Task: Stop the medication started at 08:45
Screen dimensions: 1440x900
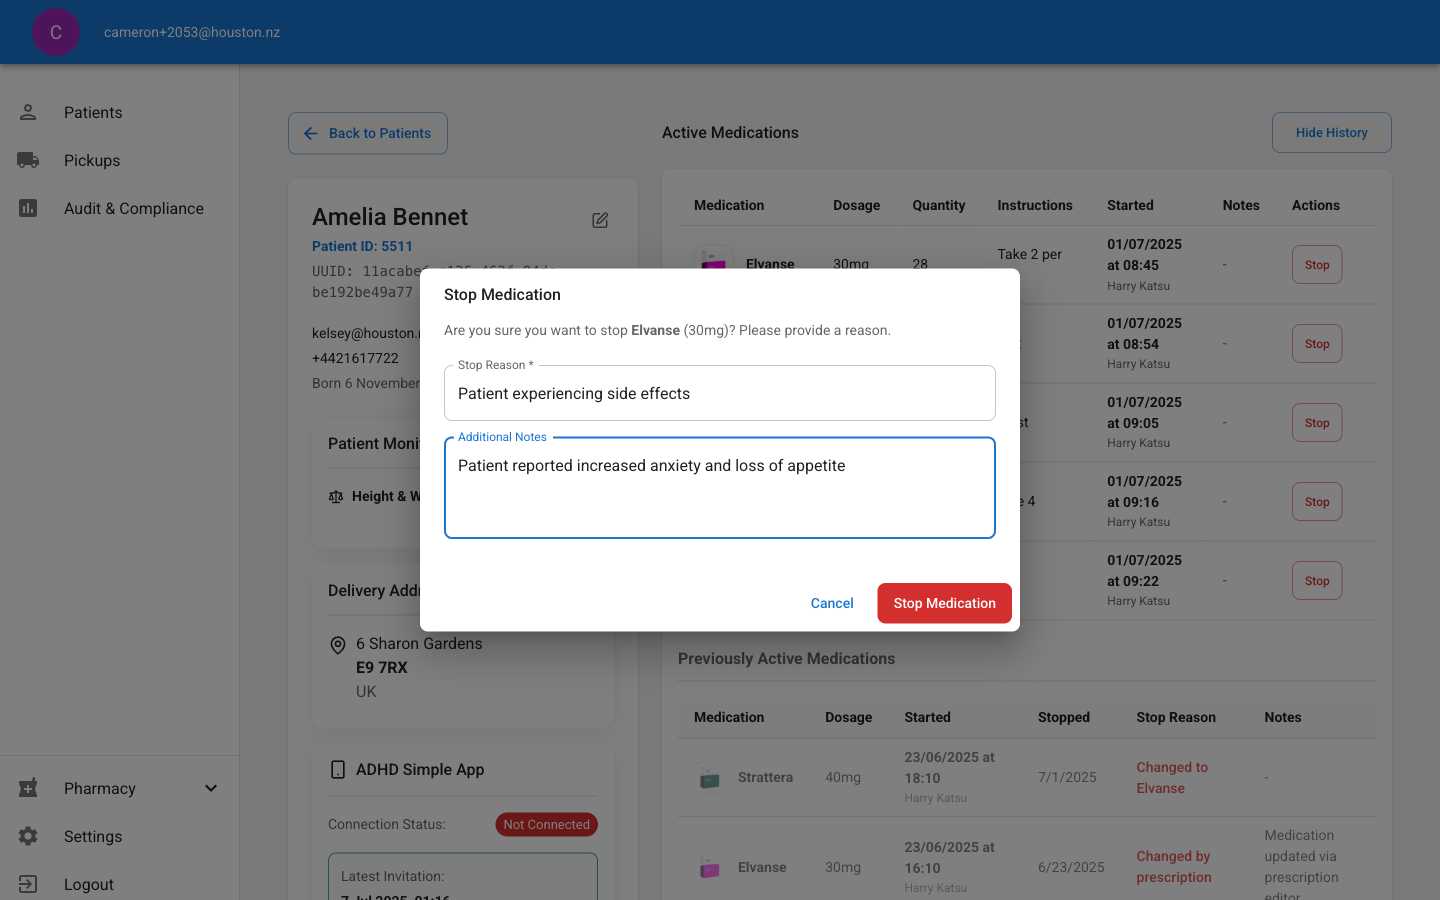Action: pyautogui.click(x=1317, y=265)
